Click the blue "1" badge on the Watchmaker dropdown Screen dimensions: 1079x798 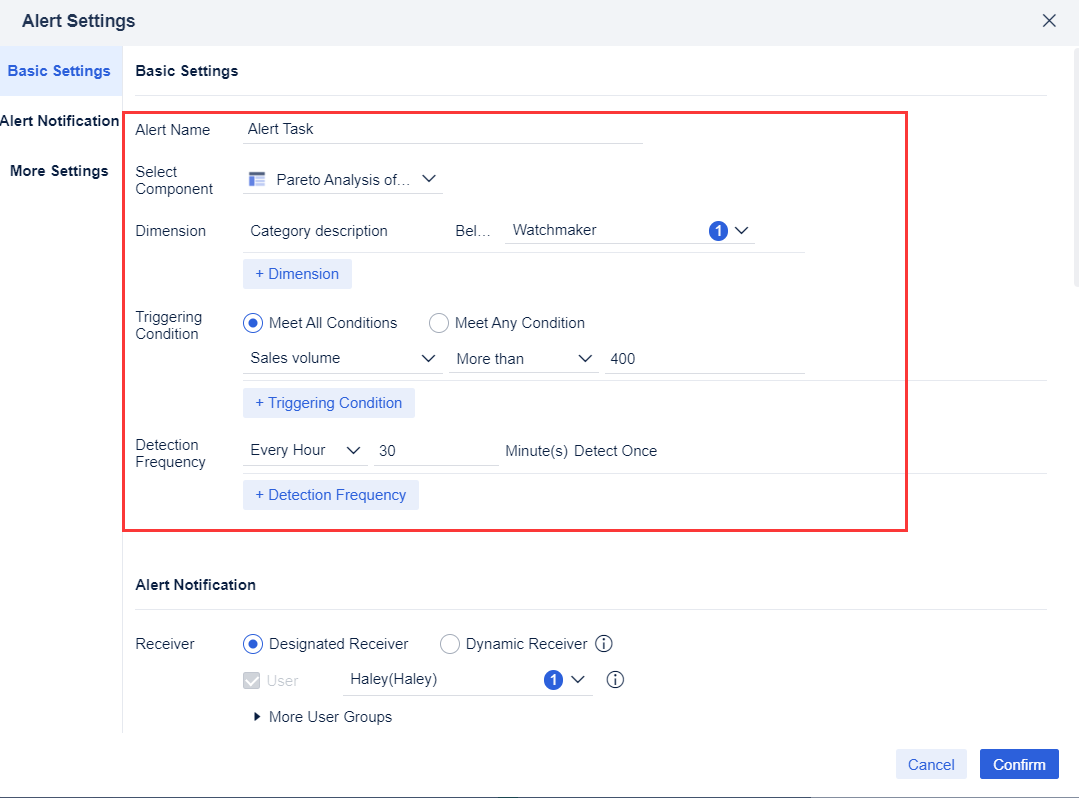click(718, 230)
